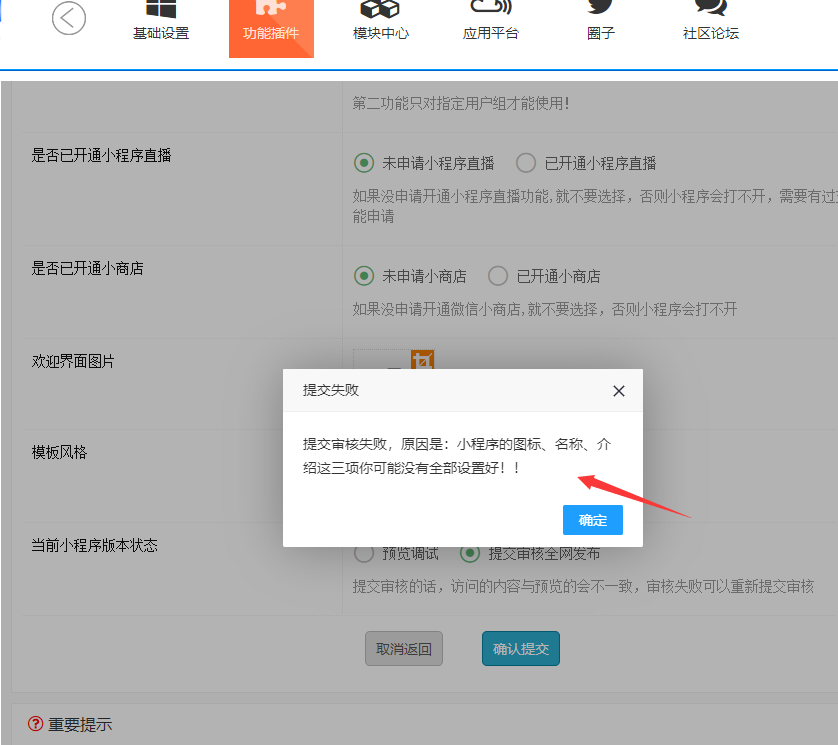Select 已开通小程序直播 radio option
This screenshot has height=745, width=838.
(x=526, y=163)
